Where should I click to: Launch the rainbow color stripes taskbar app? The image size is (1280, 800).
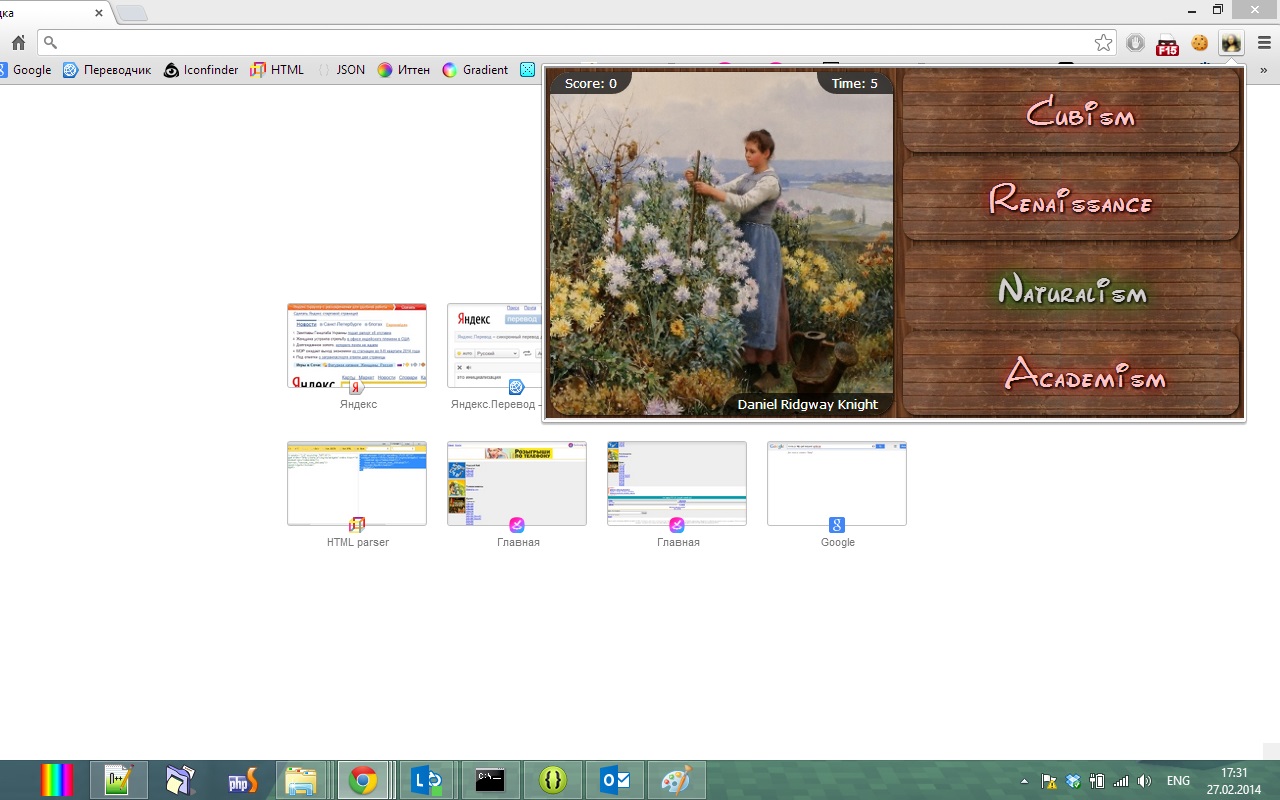57,780
